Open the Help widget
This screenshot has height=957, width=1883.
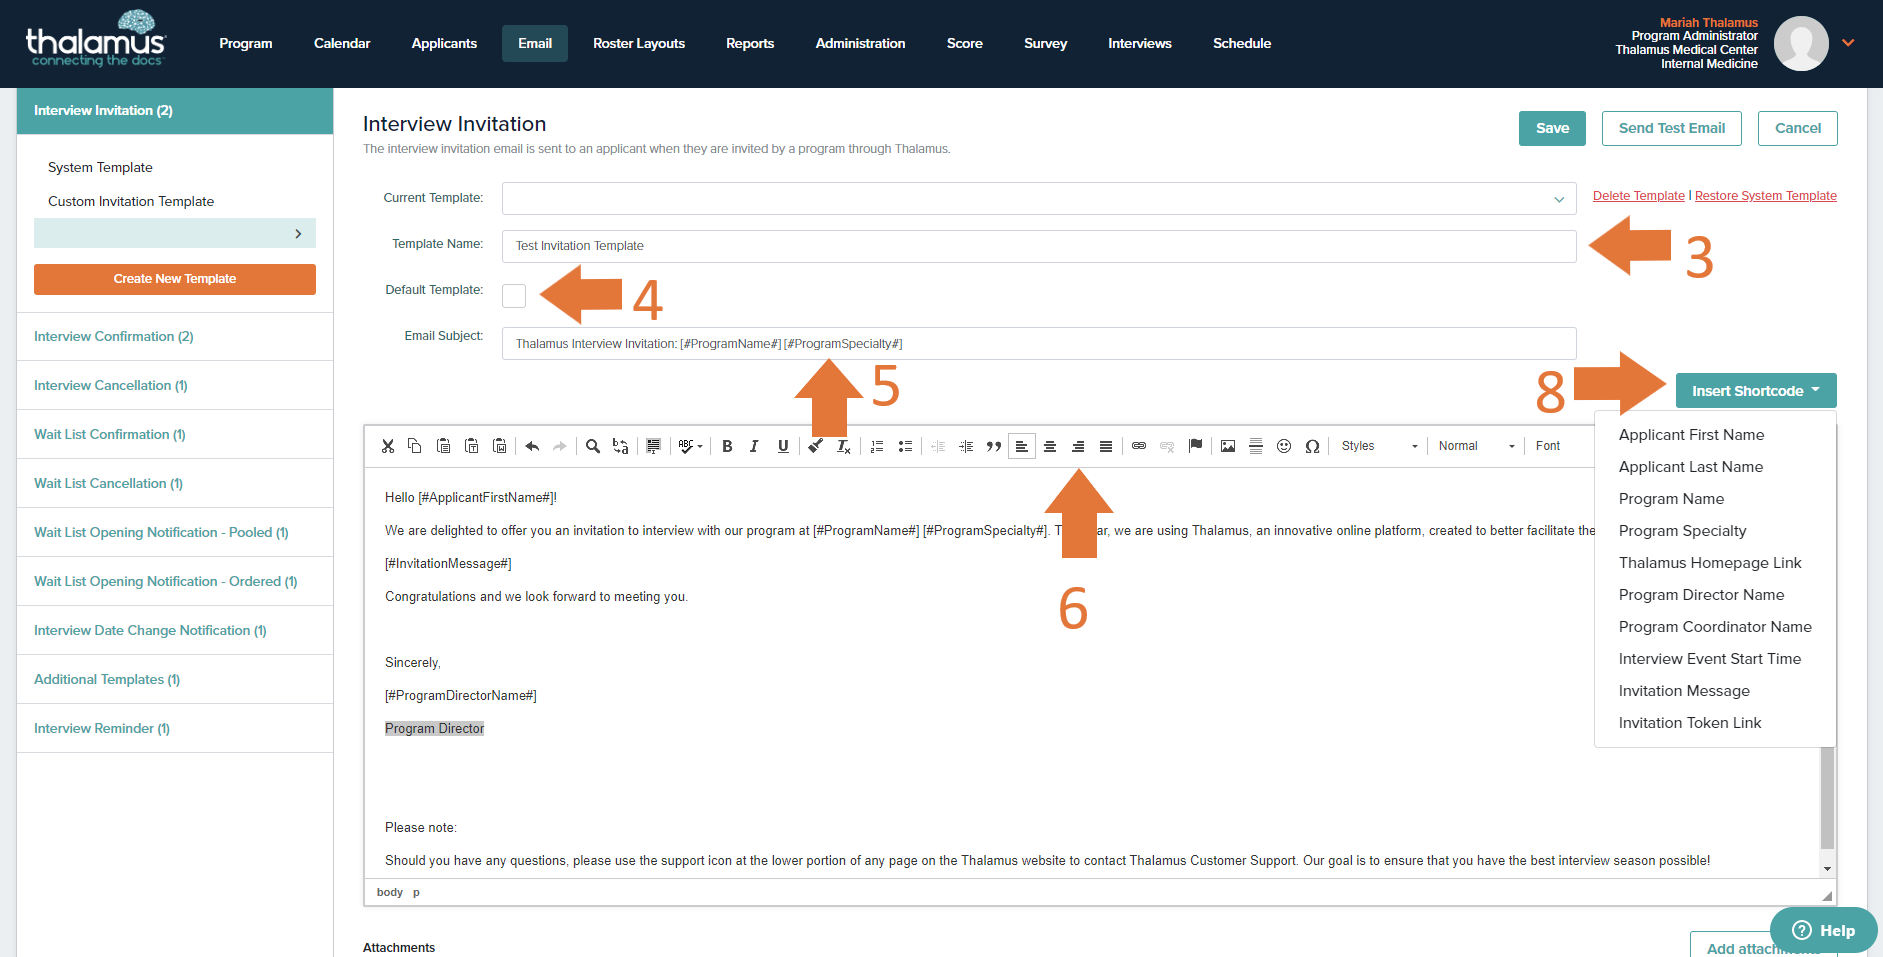coord(1824,930)
